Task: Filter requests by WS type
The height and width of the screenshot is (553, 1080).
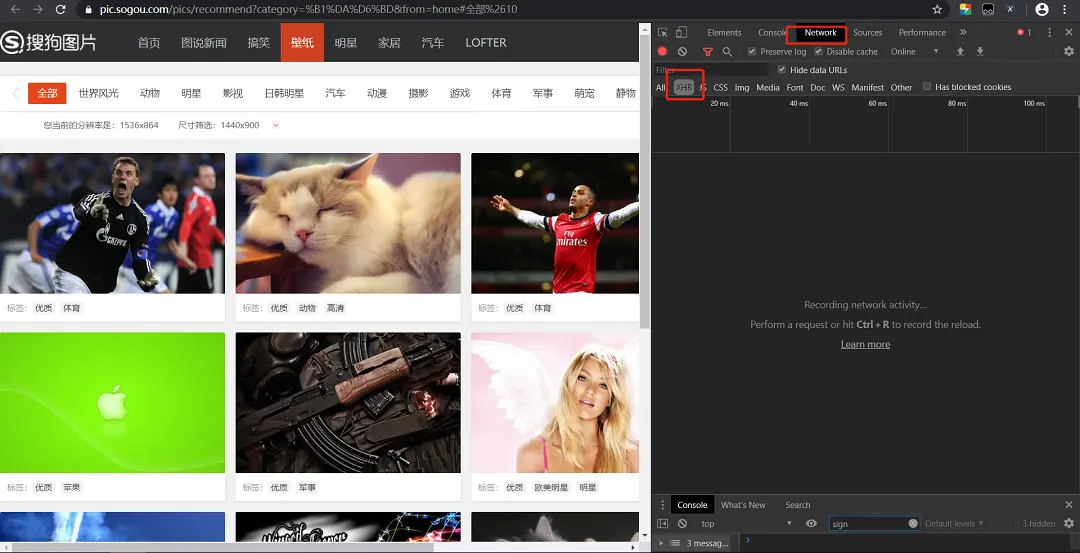Action: pos(838,87)
